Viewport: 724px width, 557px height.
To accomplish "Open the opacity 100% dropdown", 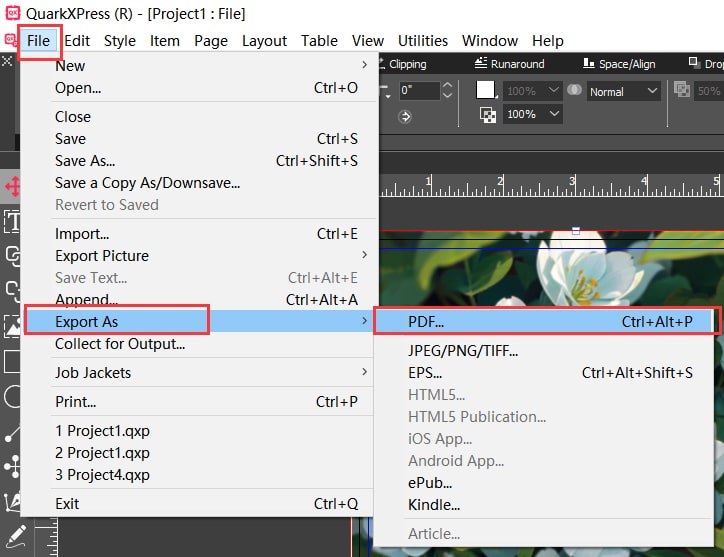I will (532, 114).
